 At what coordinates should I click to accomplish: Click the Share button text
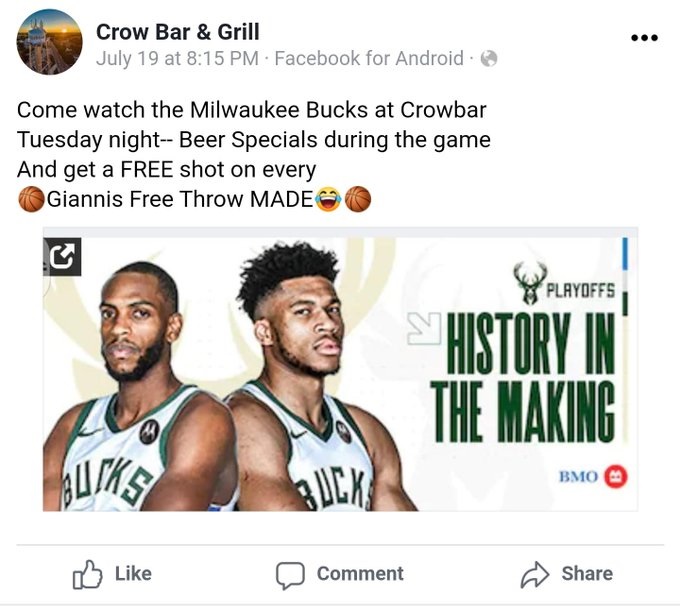[x=587, y=574]
